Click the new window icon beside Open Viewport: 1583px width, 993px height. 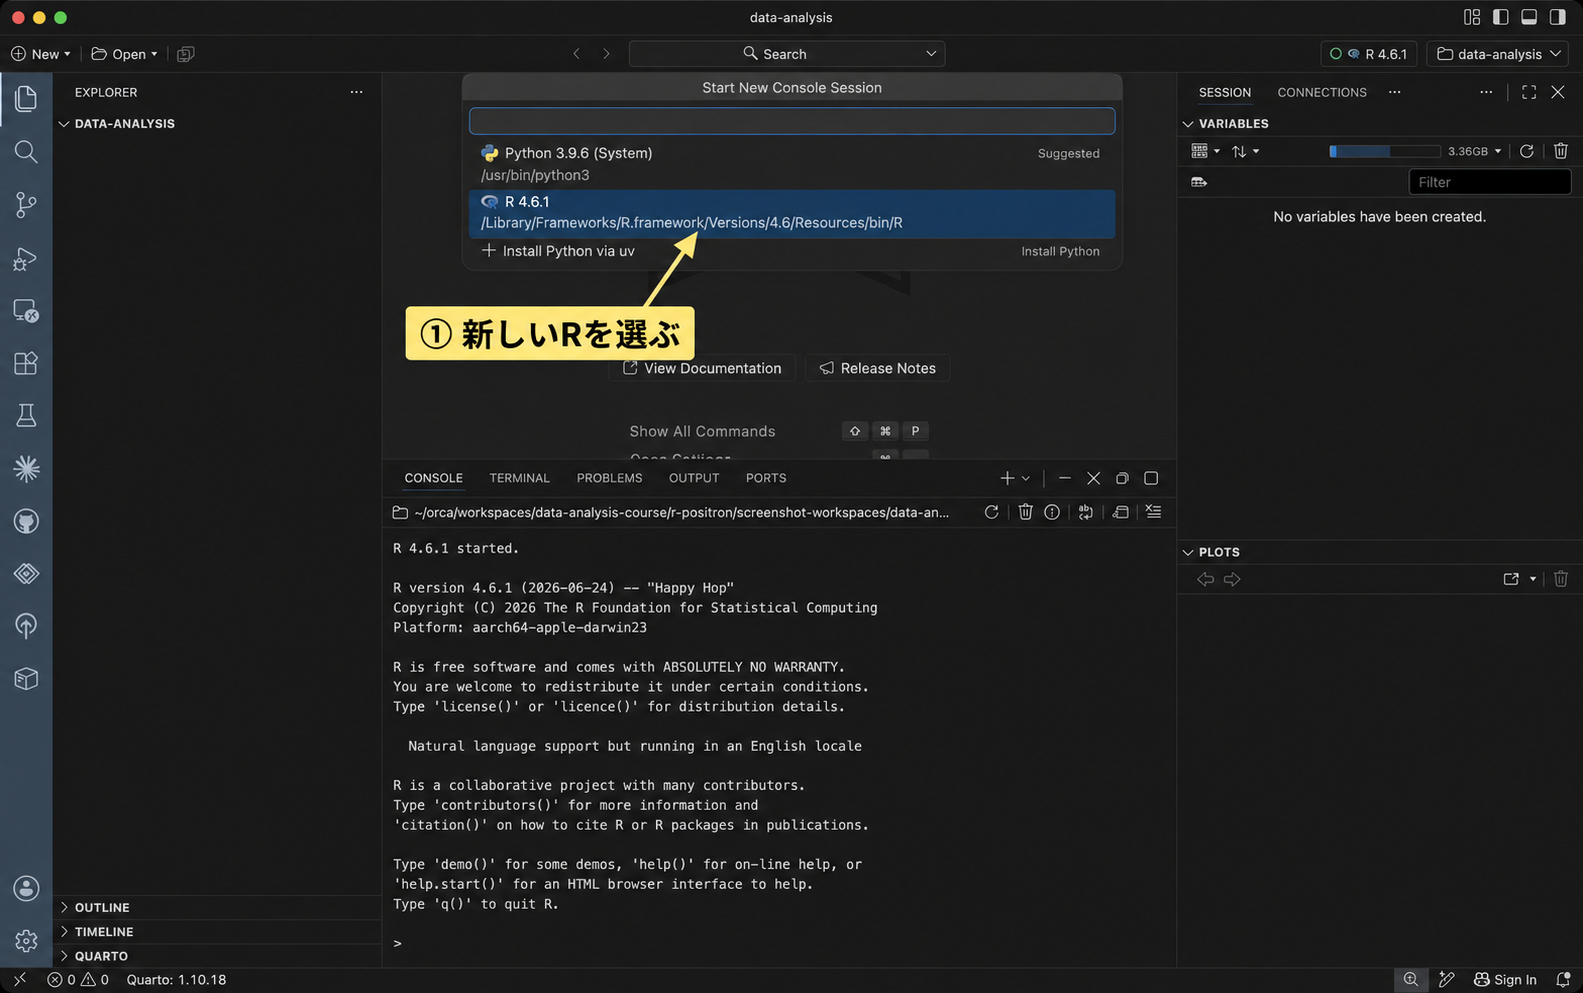point(185,54)
